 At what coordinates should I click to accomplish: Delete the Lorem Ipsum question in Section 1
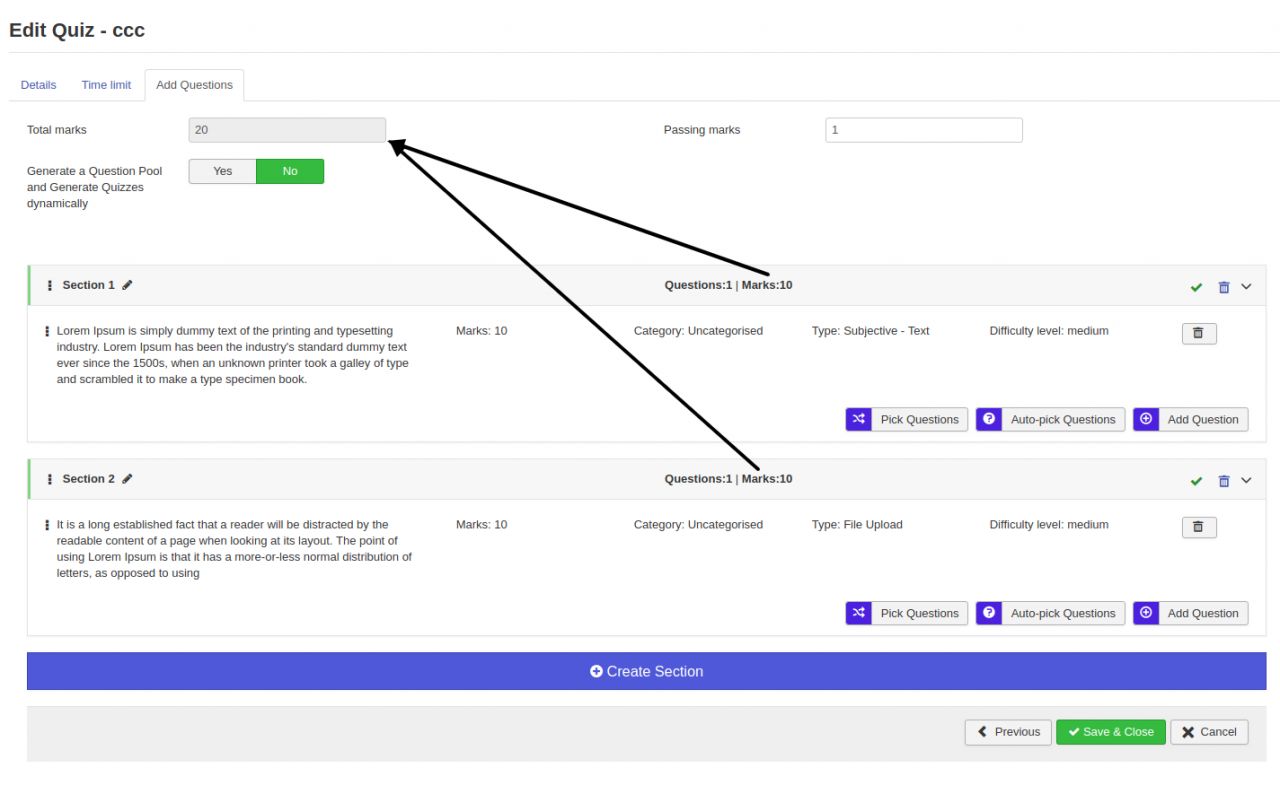(1199, 333)
